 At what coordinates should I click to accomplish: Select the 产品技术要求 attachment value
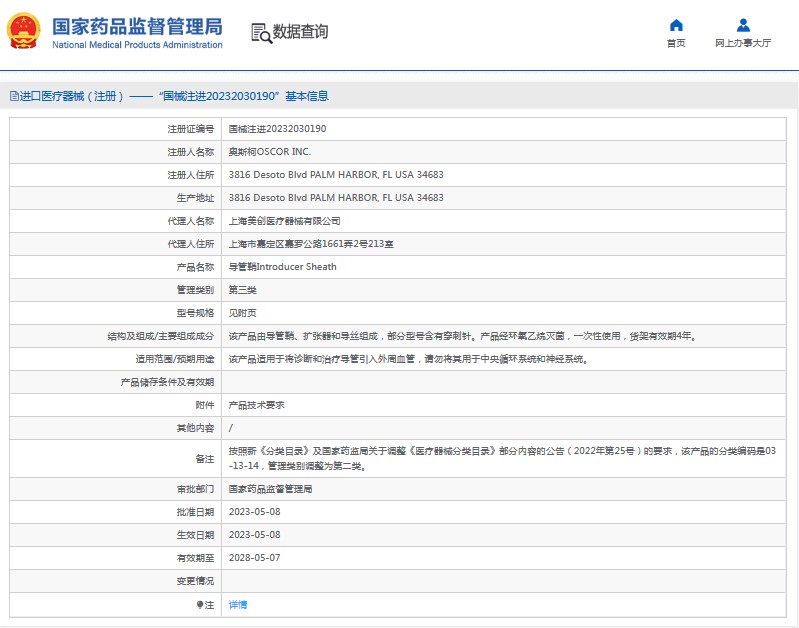point(256,405)
